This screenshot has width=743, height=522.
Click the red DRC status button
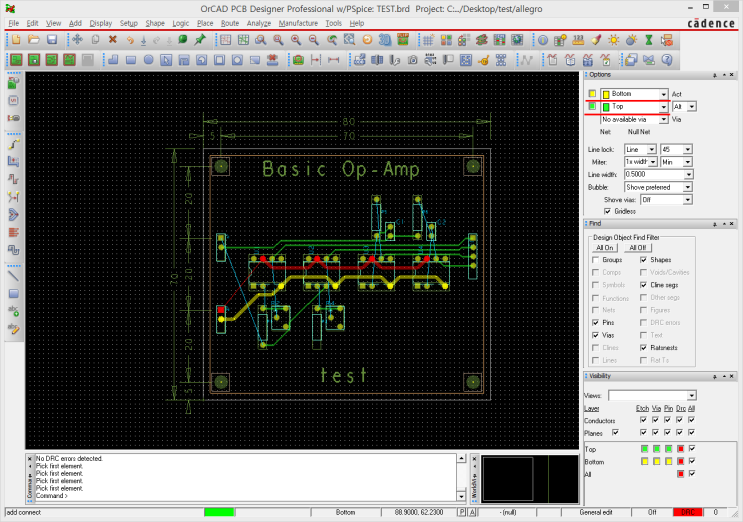tap(688, 512)
